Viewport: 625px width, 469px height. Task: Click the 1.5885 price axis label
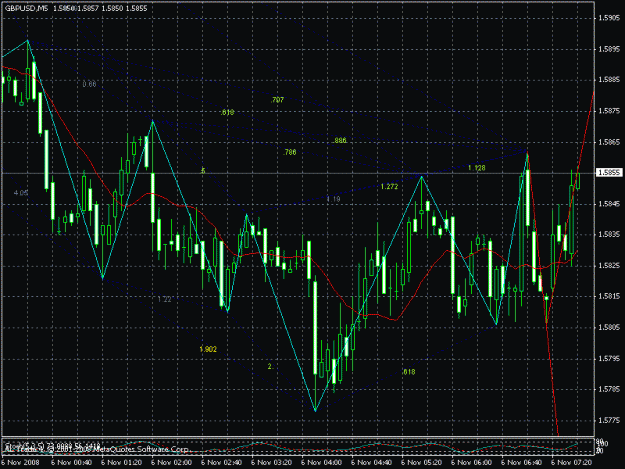(609, 80)
